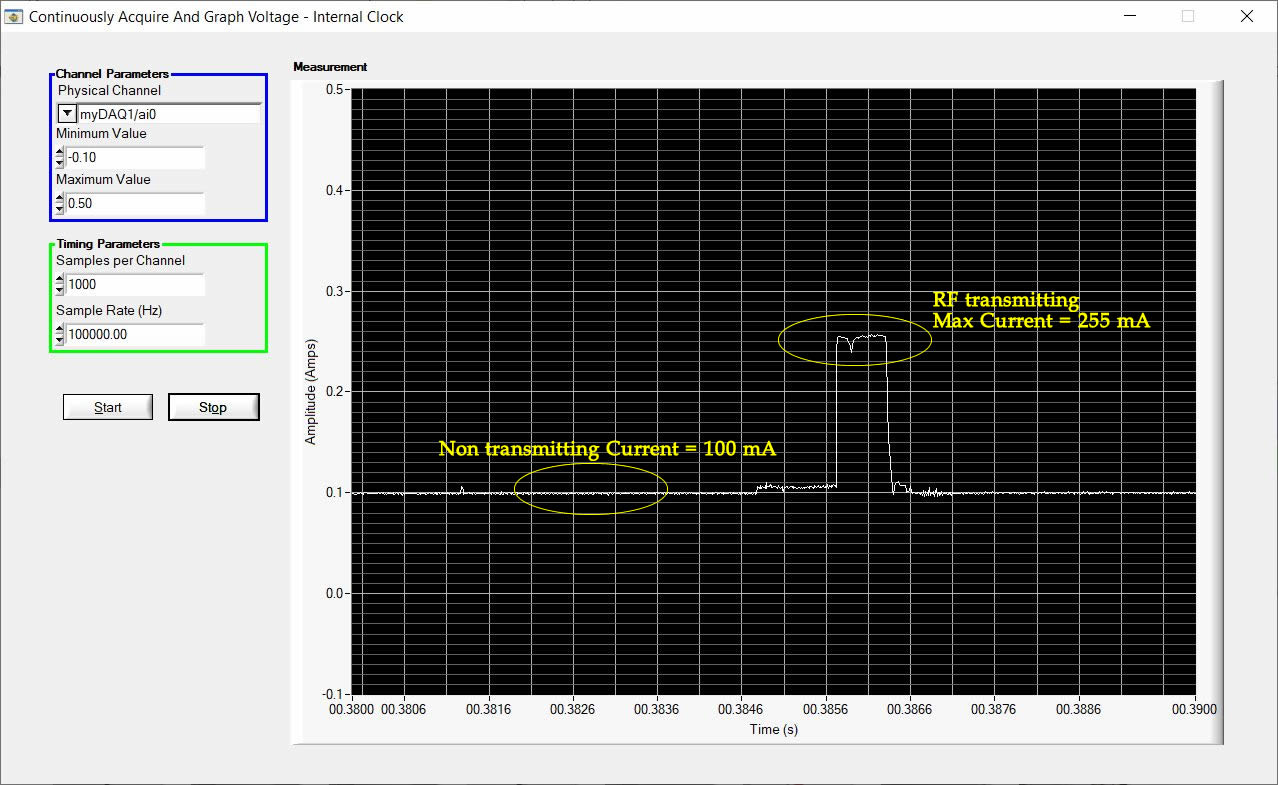Edit the Samples per Channel field showing 1000
This screenshot has width=1278, height=785.
pyautogui.click(x=135, y=284)
